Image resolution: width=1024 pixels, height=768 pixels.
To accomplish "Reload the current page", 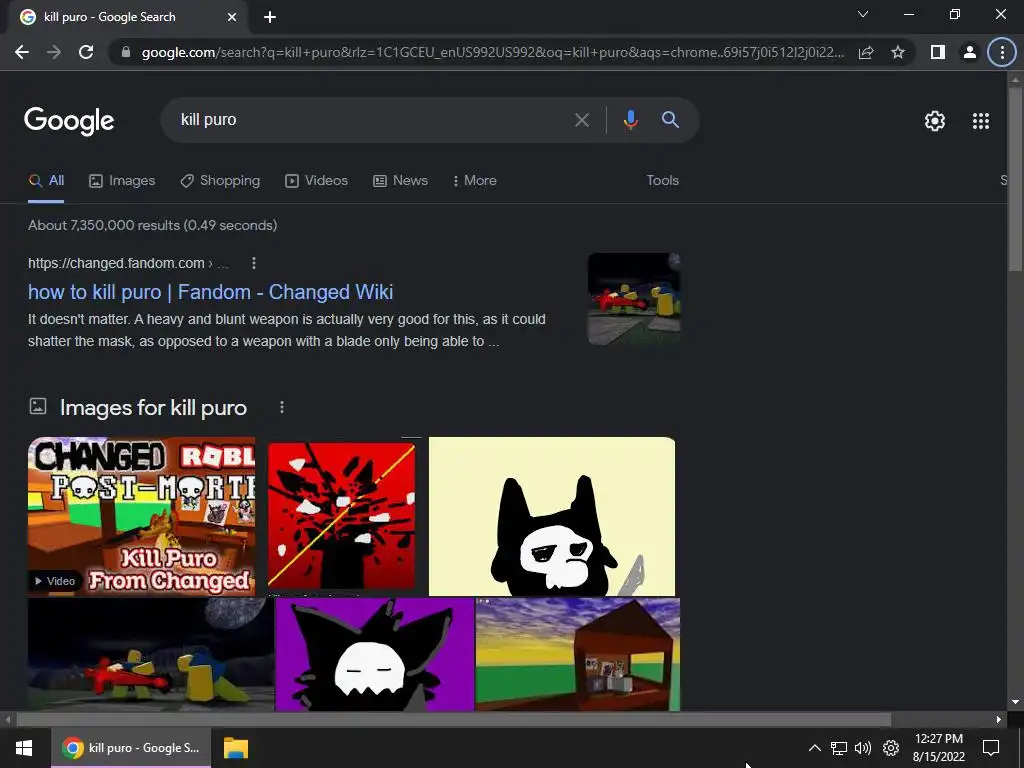I will [86, 52].
